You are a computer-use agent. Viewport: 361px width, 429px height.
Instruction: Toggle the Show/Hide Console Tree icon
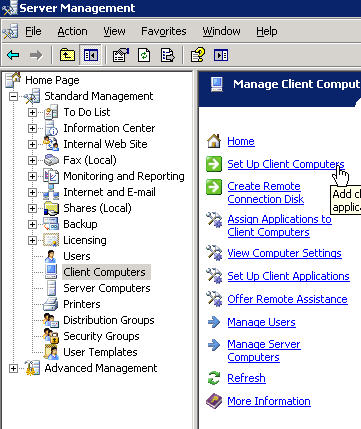[x=90, y=55]
